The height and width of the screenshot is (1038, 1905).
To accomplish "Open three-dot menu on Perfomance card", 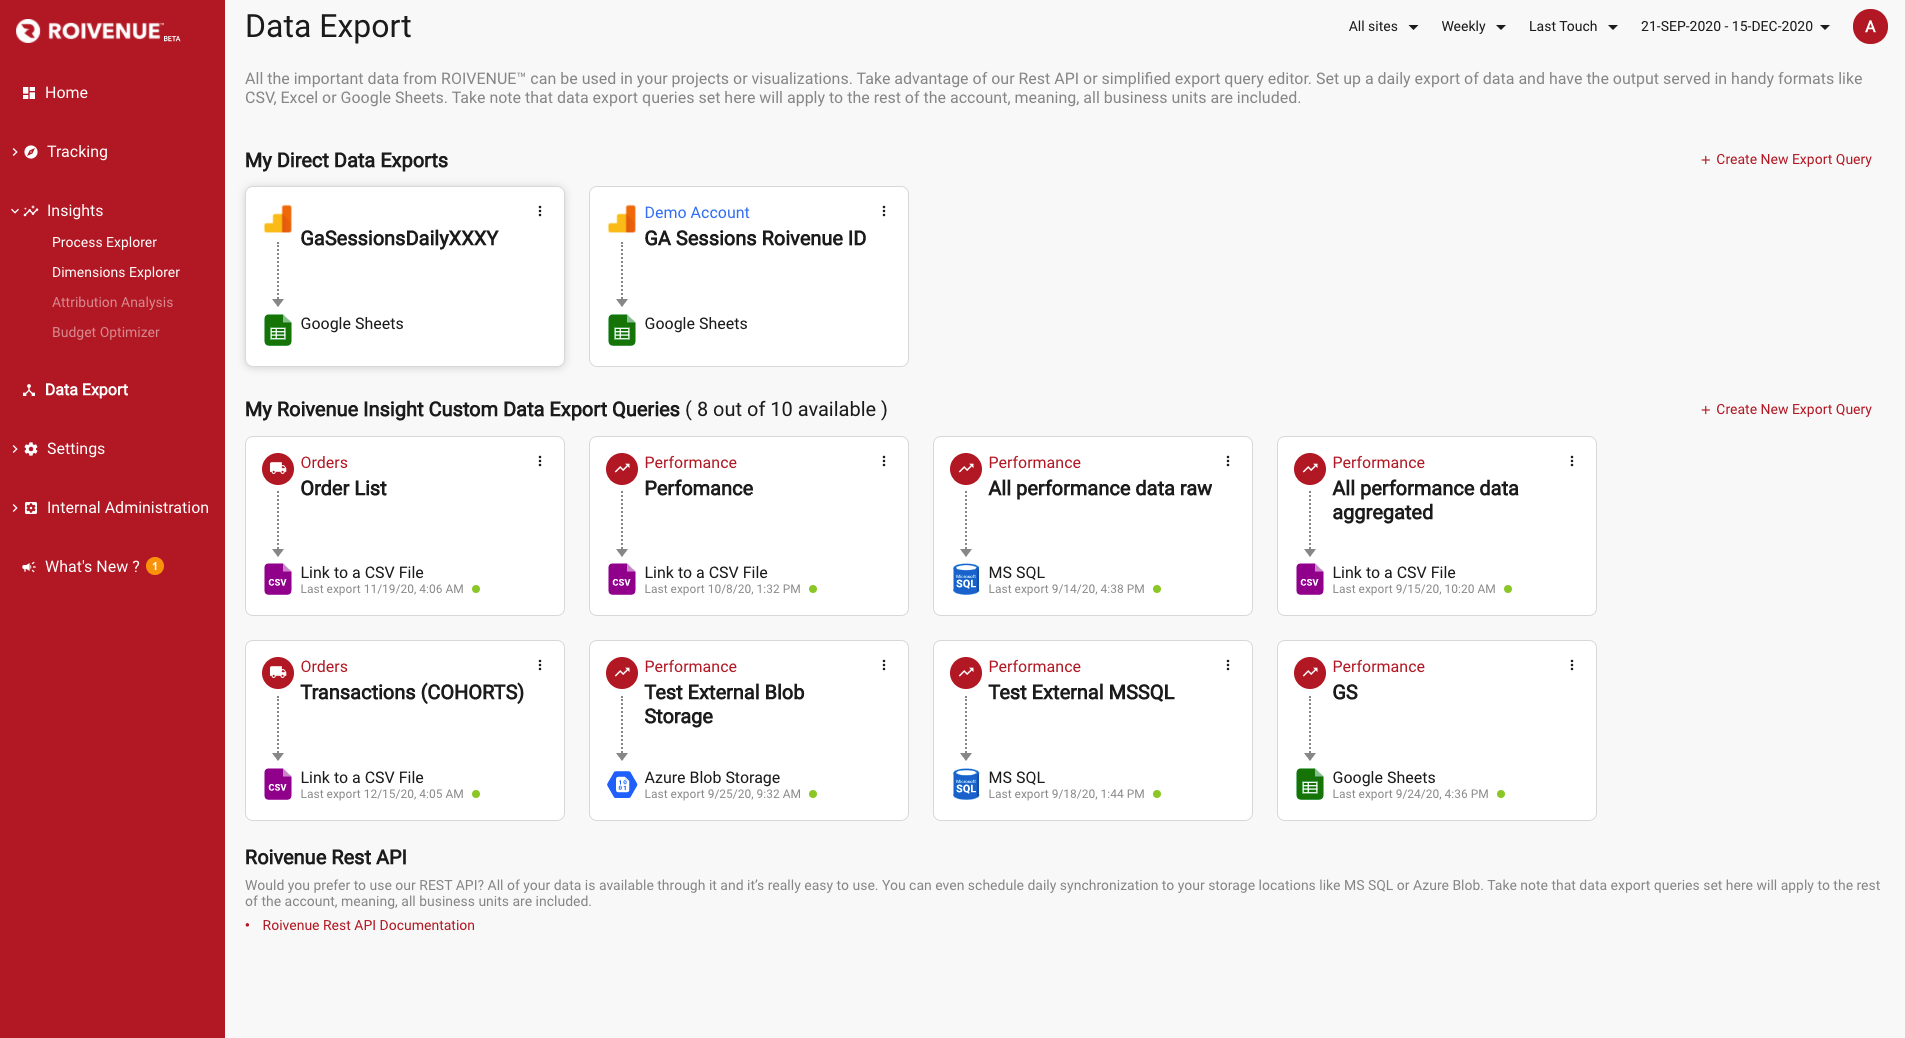I will 884,461.
